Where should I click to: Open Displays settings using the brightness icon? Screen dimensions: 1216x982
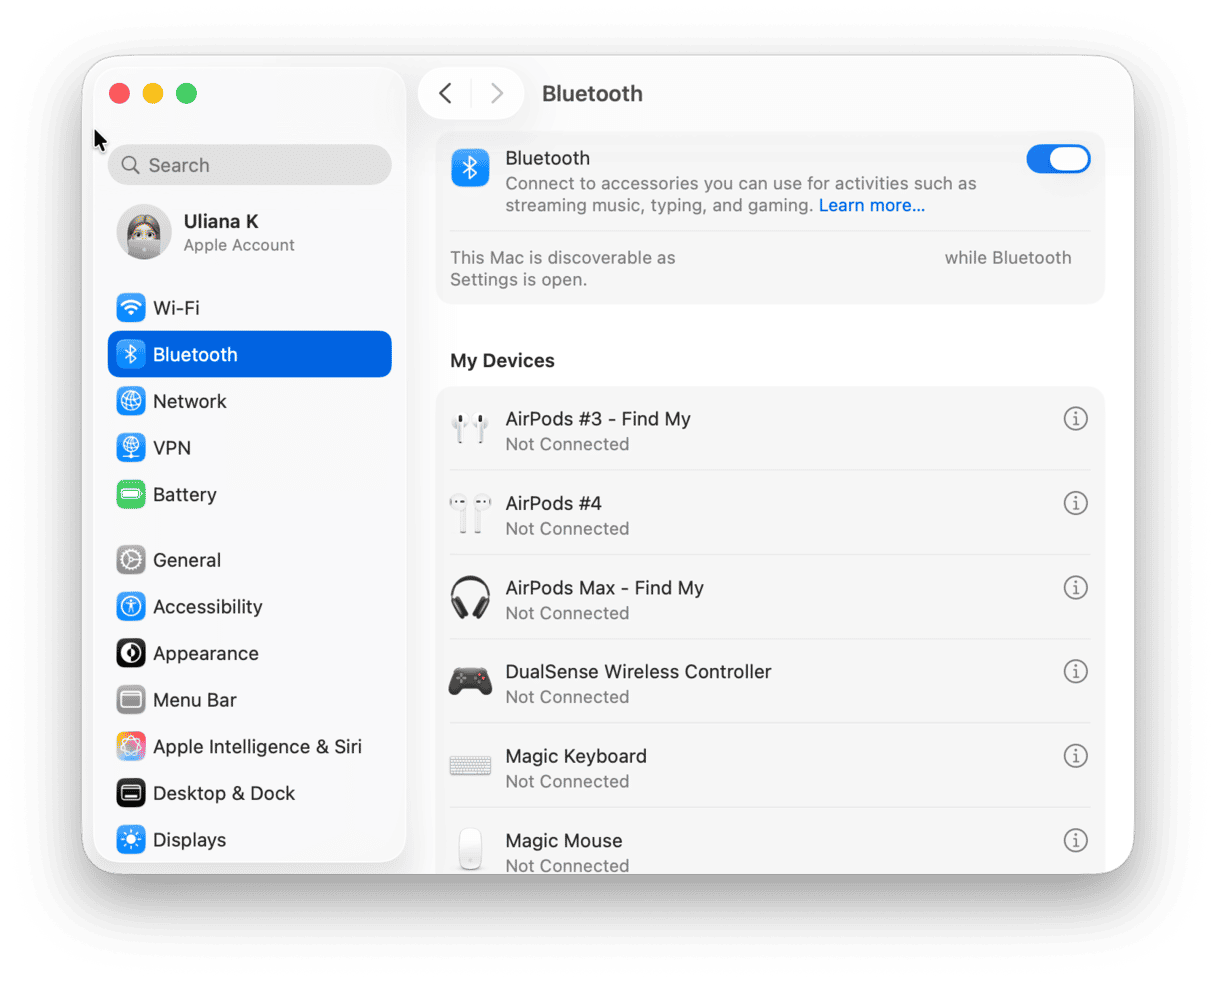click(x=131, y=839)
